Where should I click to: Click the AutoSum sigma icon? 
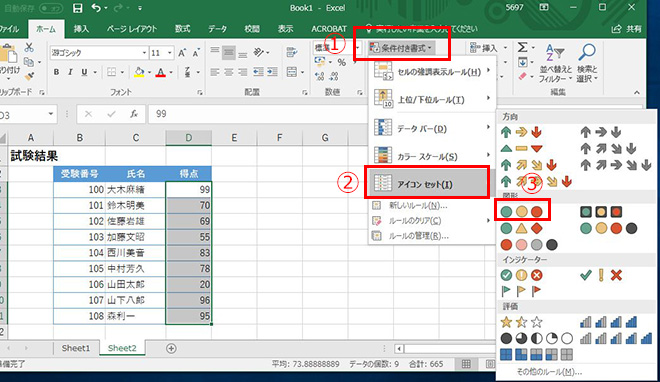coord(522,47)
